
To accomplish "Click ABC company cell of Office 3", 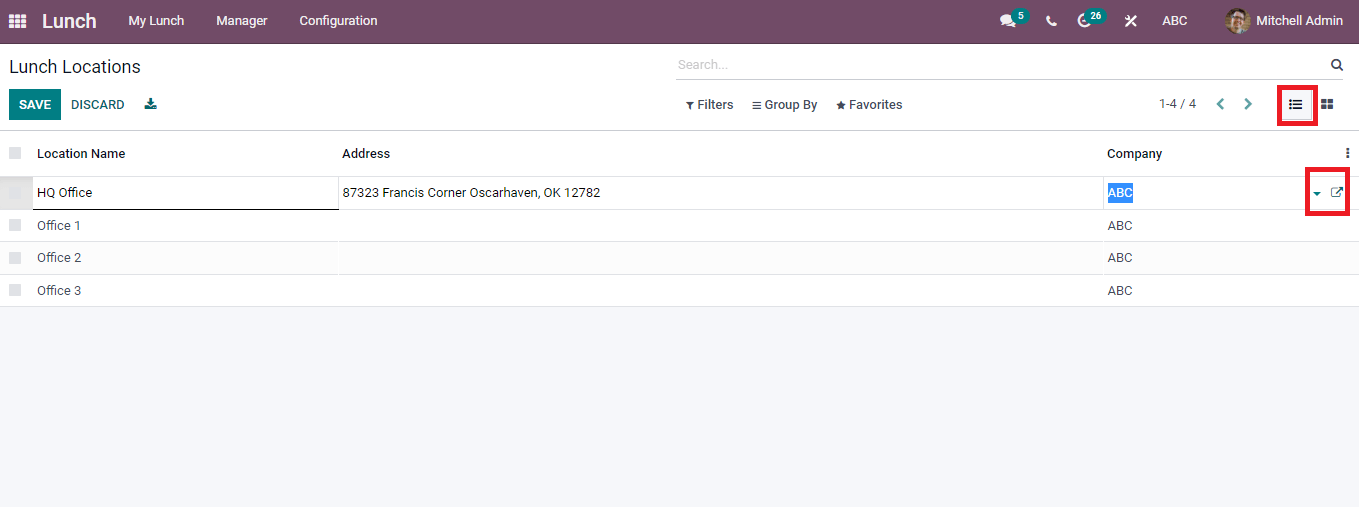I will click(1120, 291).
